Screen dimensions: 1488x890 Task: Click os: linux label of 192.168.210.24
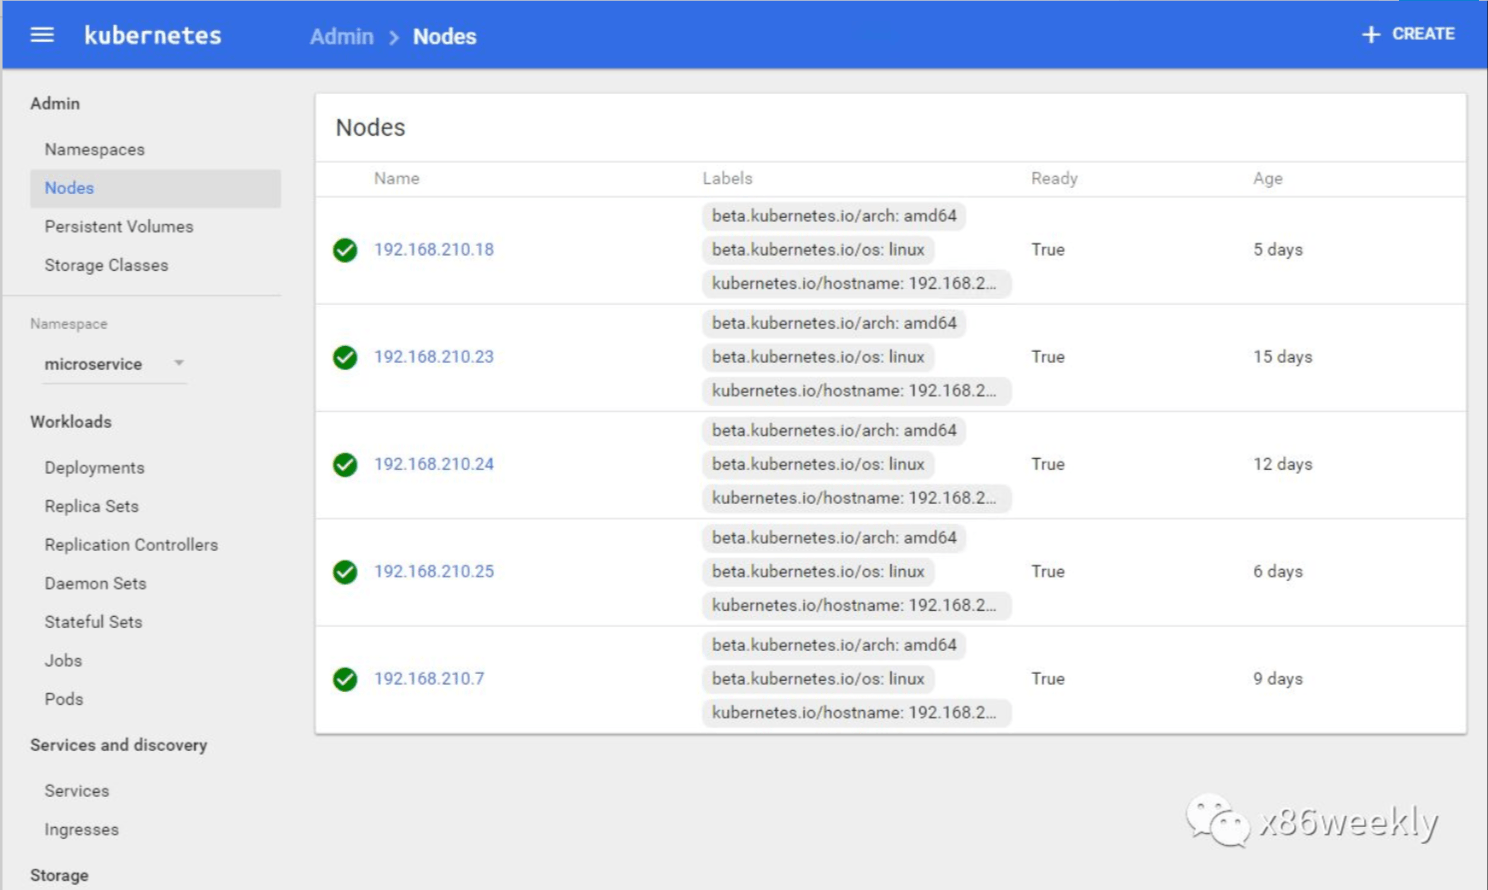(x=818, y=464)
